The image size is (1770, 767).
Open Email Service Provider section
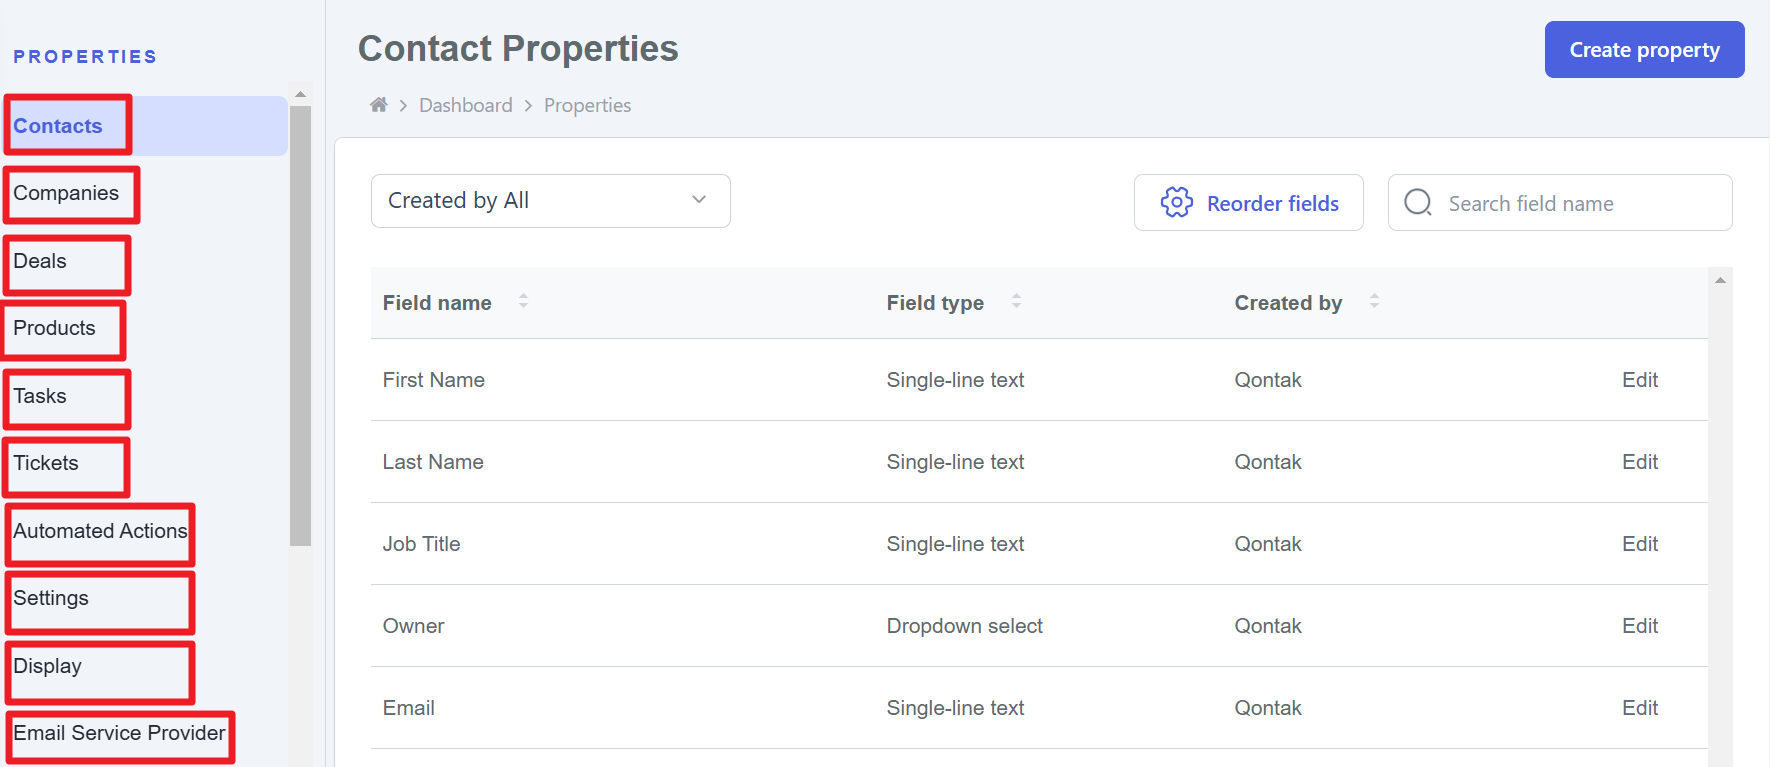(119, 733)
